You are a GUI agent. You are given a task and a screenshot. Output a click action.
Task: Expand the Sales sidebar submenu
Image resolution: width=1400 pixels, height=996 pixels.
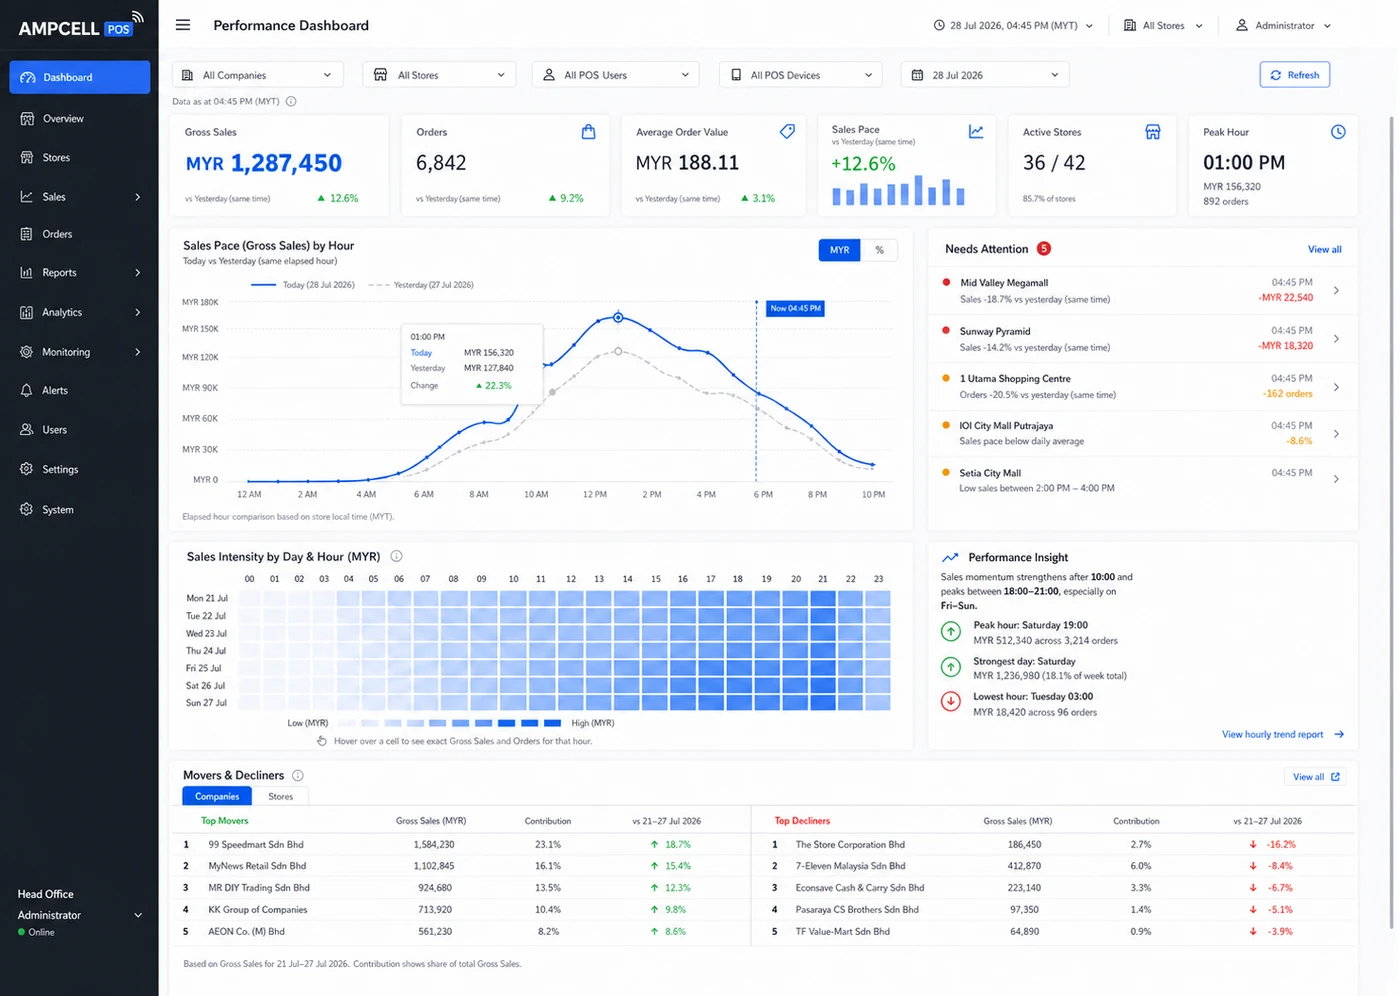coord(80,197)
